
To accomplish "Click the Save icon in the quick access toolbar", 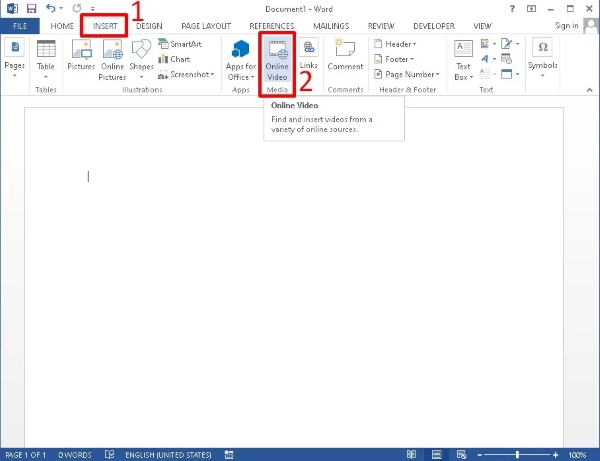I will 31,8.
